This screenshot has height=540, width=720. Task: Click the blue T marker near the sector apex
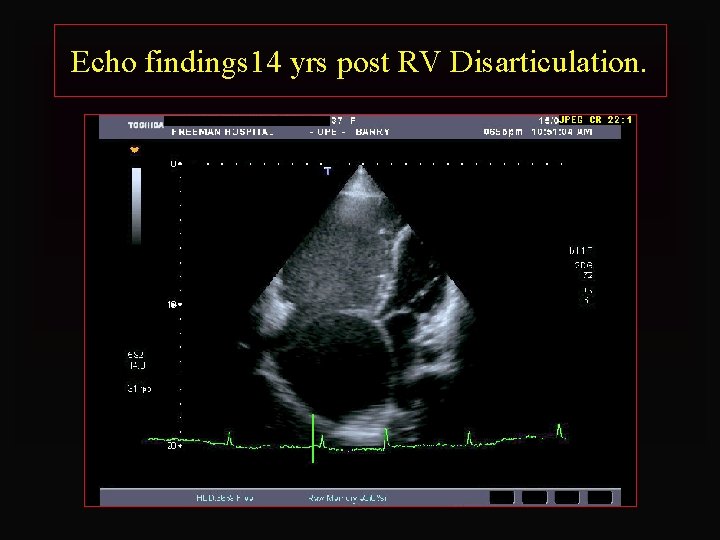point(327,171)
